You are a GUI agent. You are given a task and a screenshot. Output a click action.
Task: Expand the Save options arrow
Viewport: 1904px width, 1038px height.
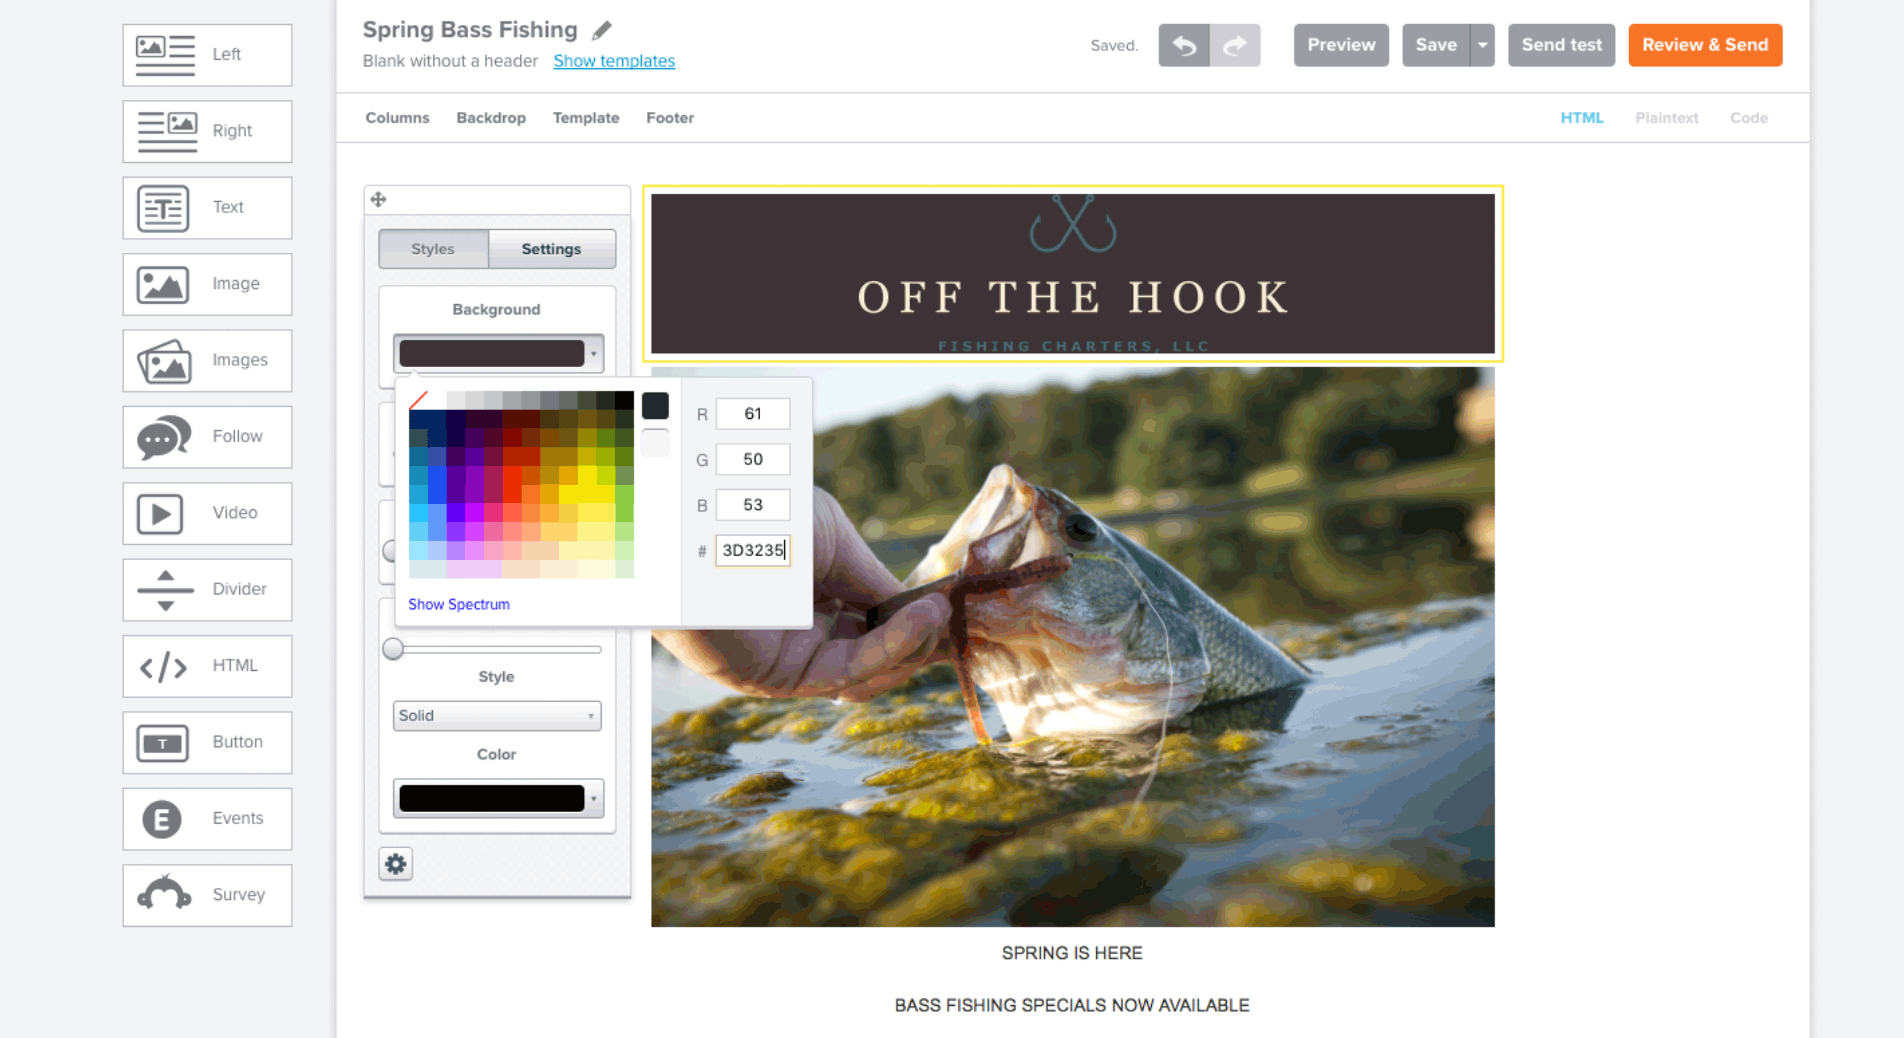tap(1482, 45)
